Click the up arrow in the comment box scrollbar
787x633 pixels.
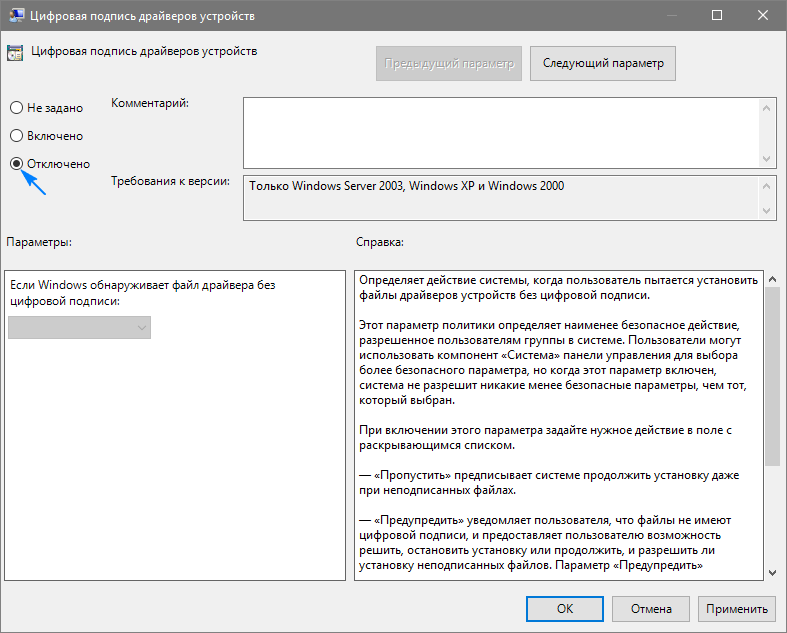pyautogui.click(x=768, y=106)
